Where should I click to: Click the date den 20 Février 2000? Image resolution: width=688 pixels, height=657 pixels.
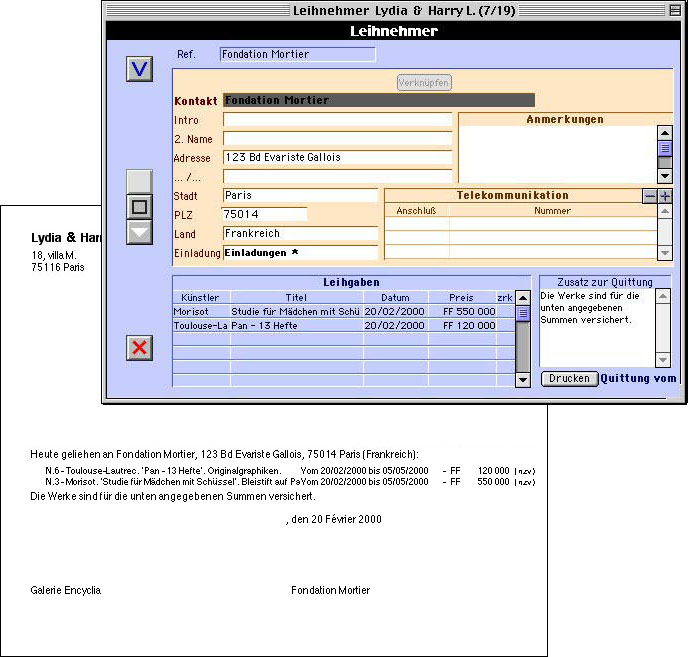coord(337,519)
